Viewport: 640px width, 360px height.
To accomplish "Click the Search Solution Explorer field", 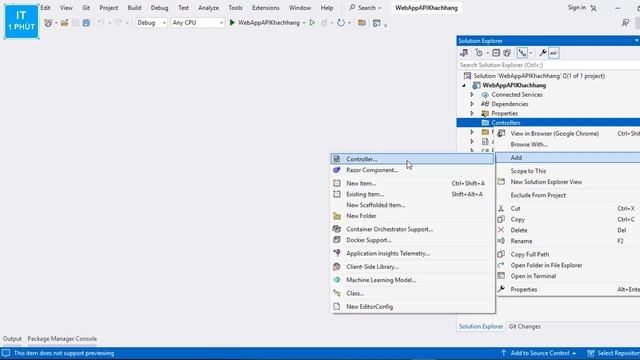I will point(548,65).
